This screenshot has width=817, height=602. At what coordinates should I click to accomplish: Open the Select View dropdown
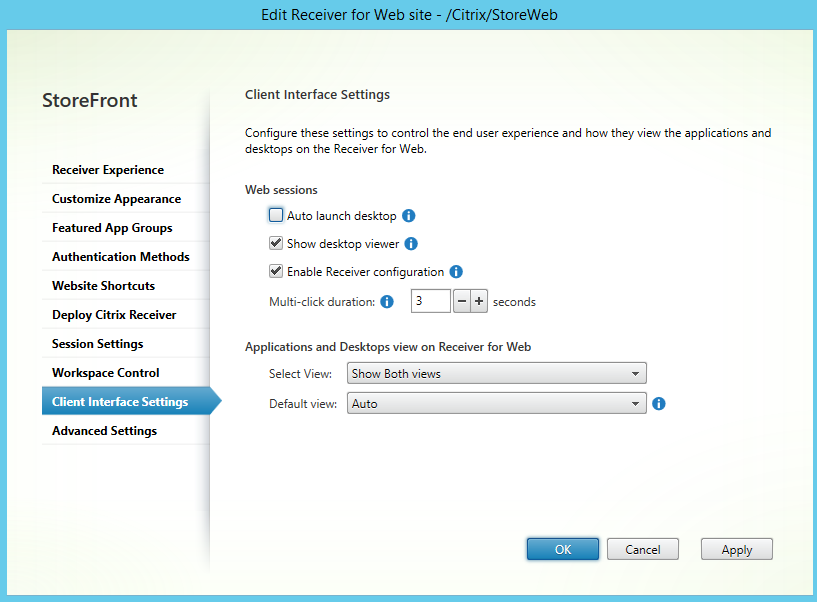coord(497,374)
